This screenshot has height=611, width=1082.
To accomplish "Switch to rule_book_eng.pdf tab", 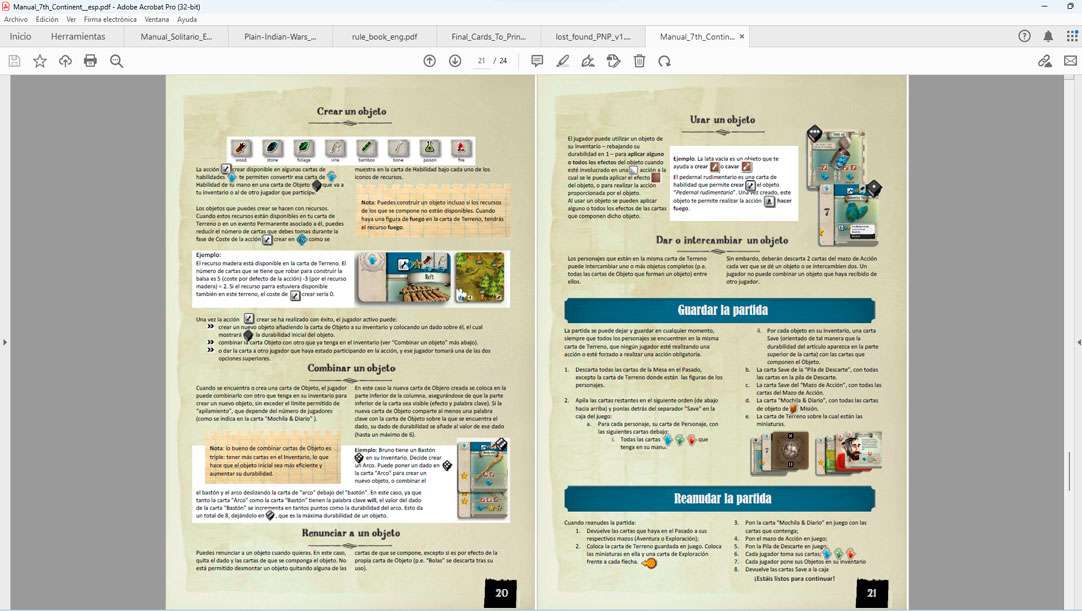I will pos(384,37).
